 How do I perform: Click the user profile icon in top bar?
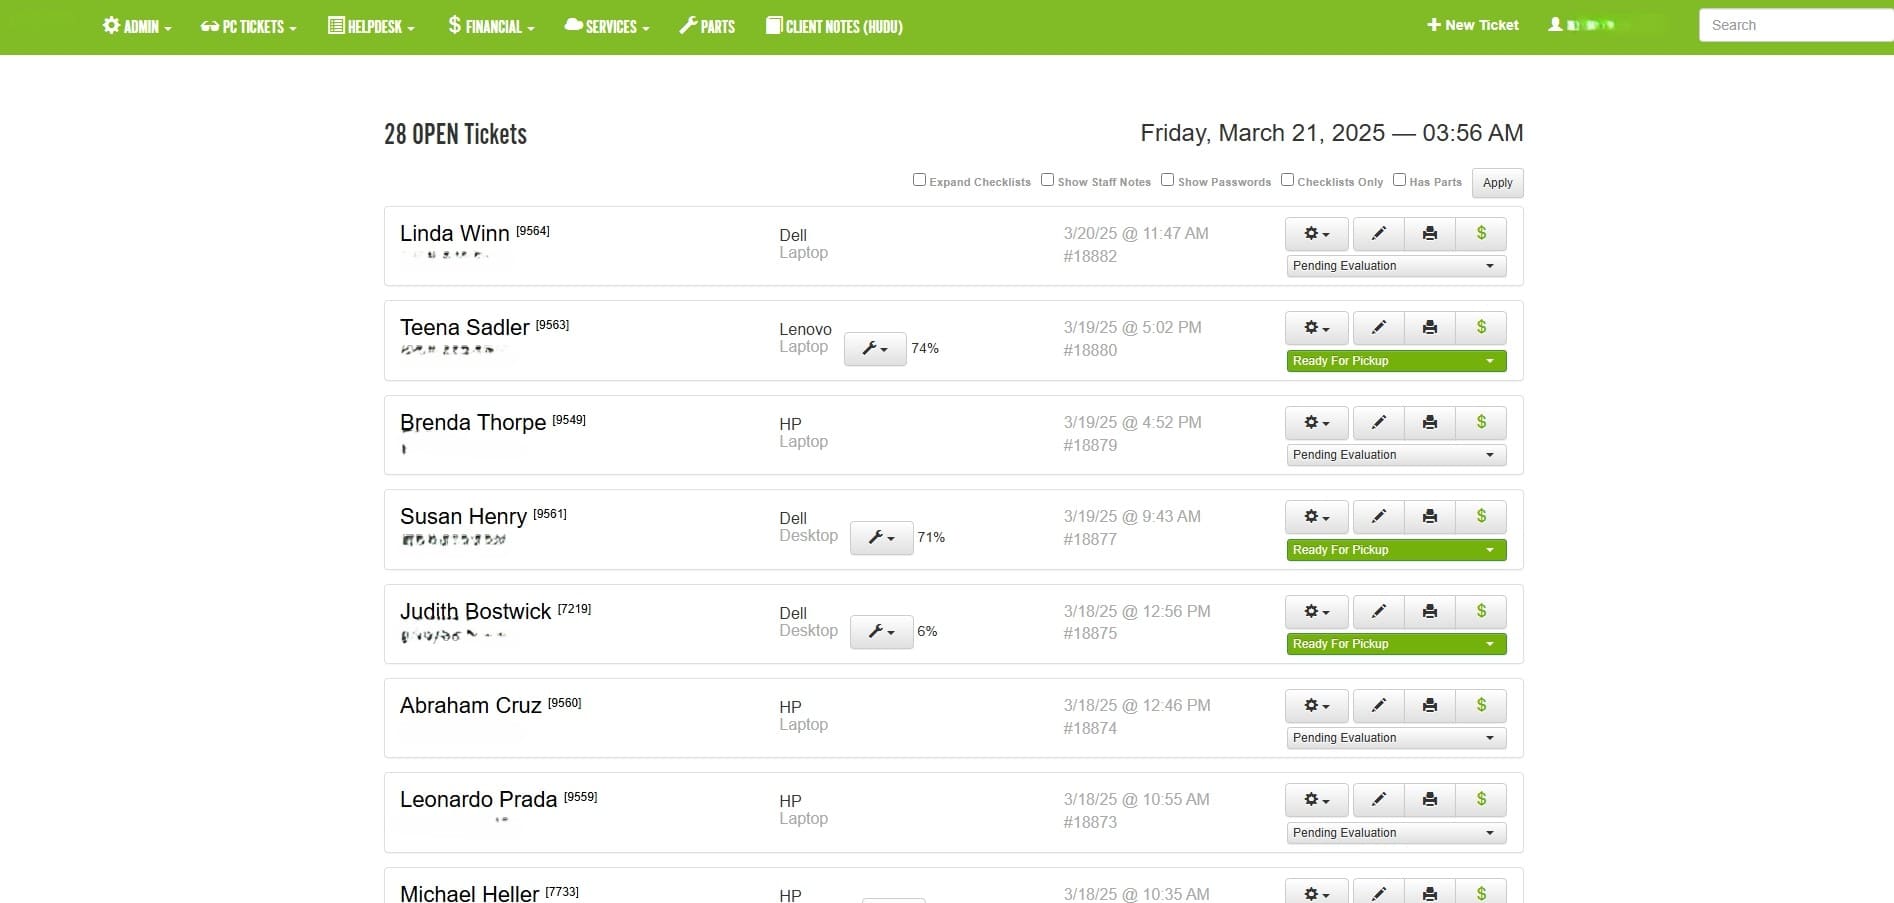[1555, 25]
